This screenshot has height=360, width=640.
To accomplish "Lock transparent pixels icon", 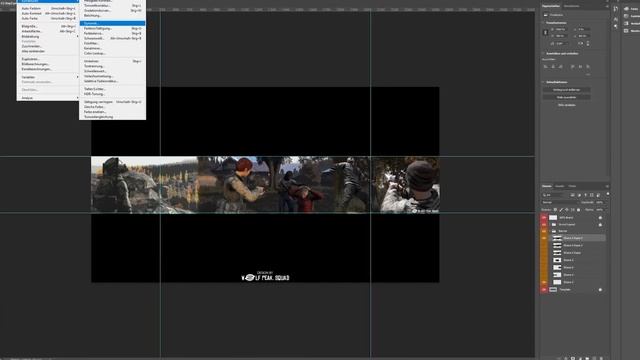I will 555,210.
